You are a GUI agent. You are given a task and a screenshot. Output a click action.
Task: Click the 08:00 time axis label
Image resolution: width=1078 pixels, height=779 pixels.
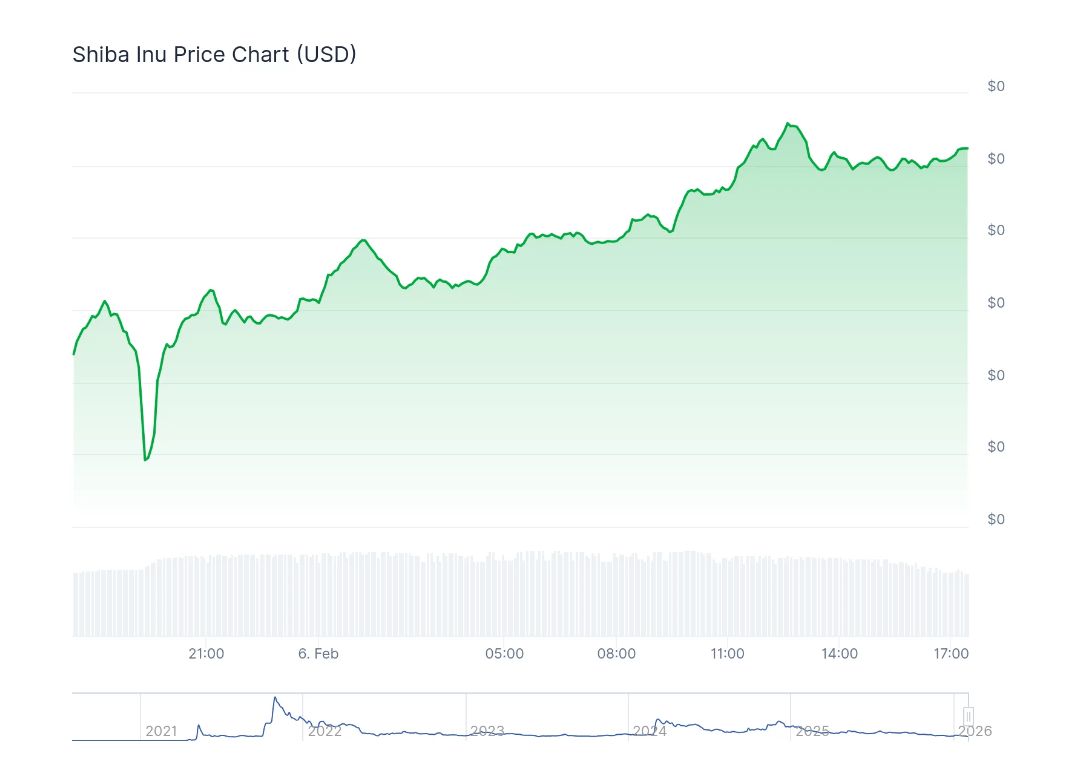pyautogui.click(x=616, y=654)
